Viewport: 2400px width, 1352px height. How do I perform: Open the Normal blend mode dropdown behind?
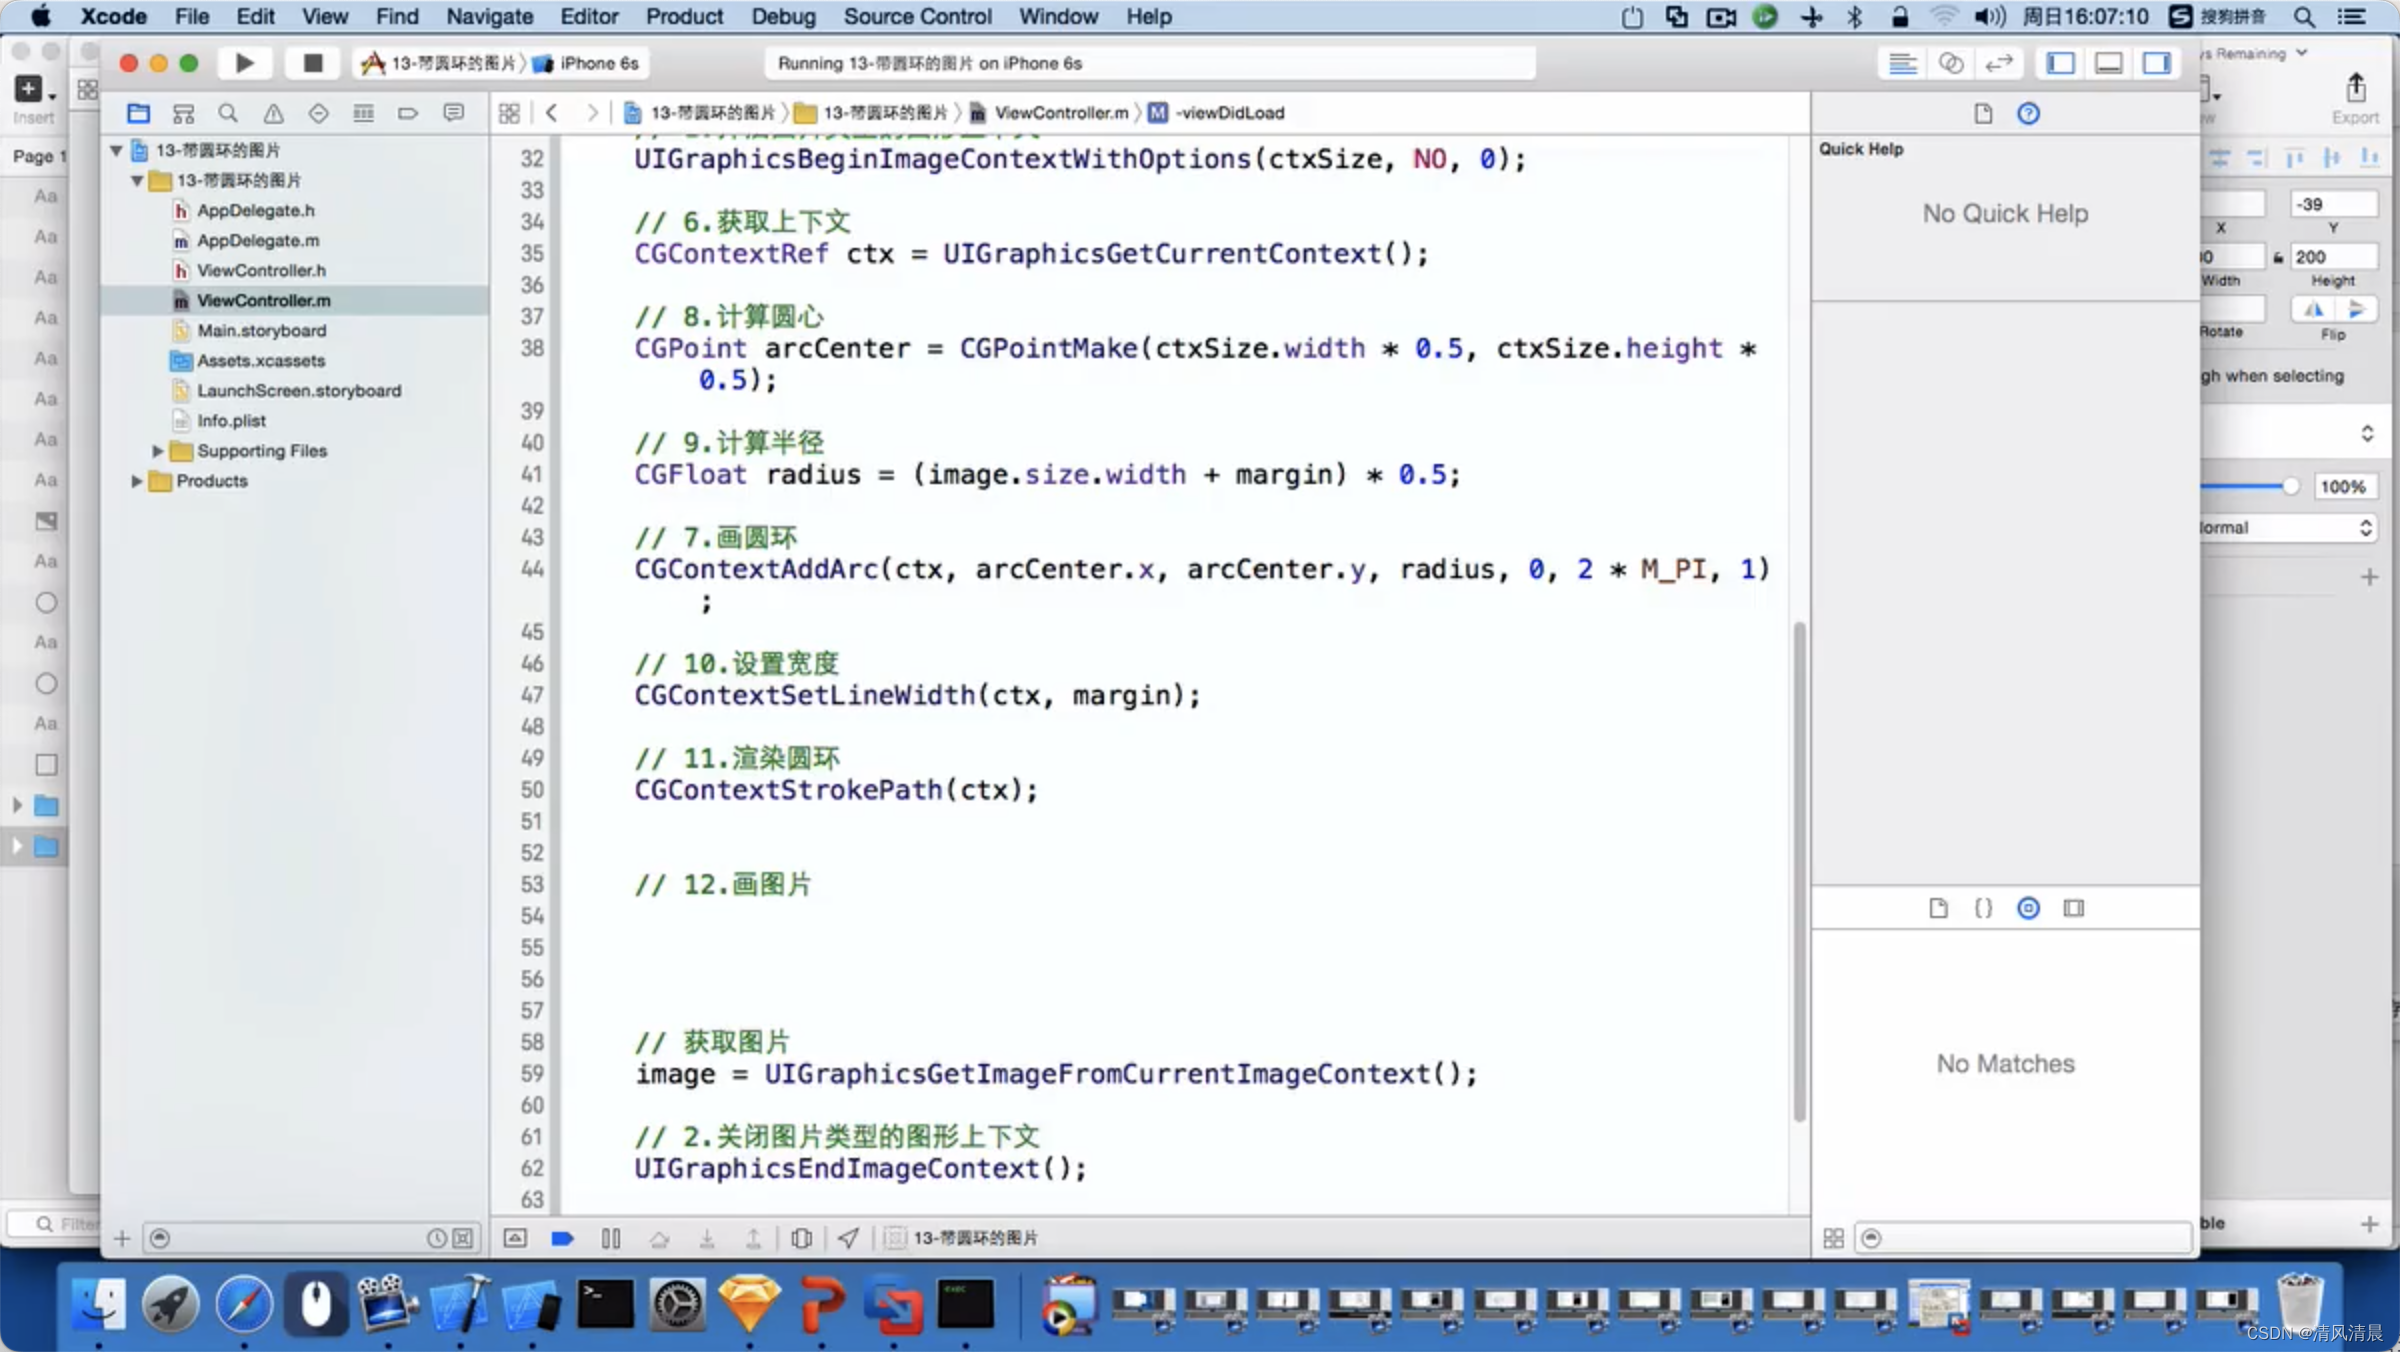coord(2287,527)
